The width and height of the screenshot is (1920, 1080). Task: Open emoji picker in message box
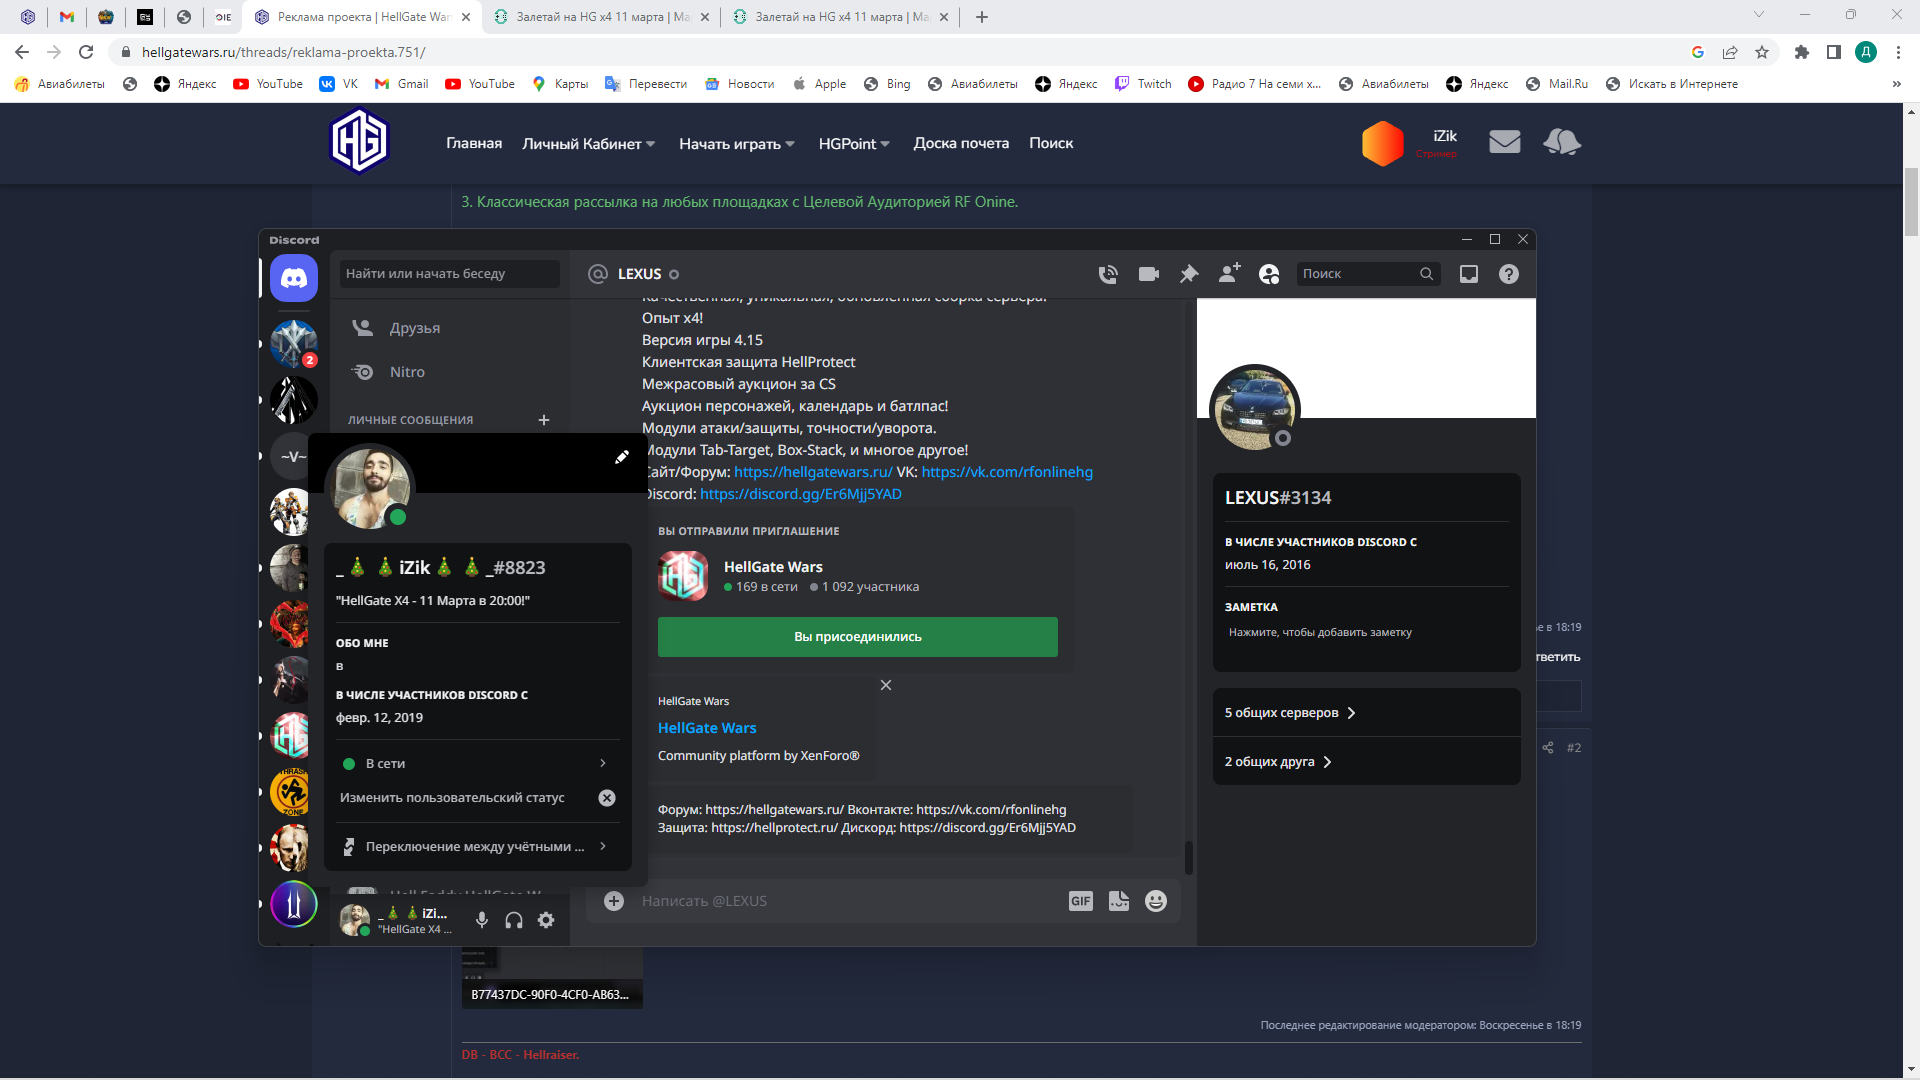1156,901
